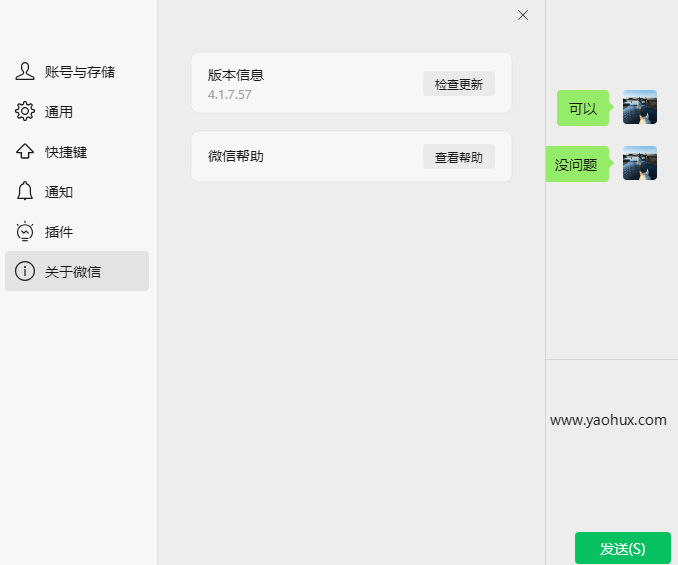Click the version number 4.1.7.57
Viewport: 678px width, 565px height.
(230, 95)
